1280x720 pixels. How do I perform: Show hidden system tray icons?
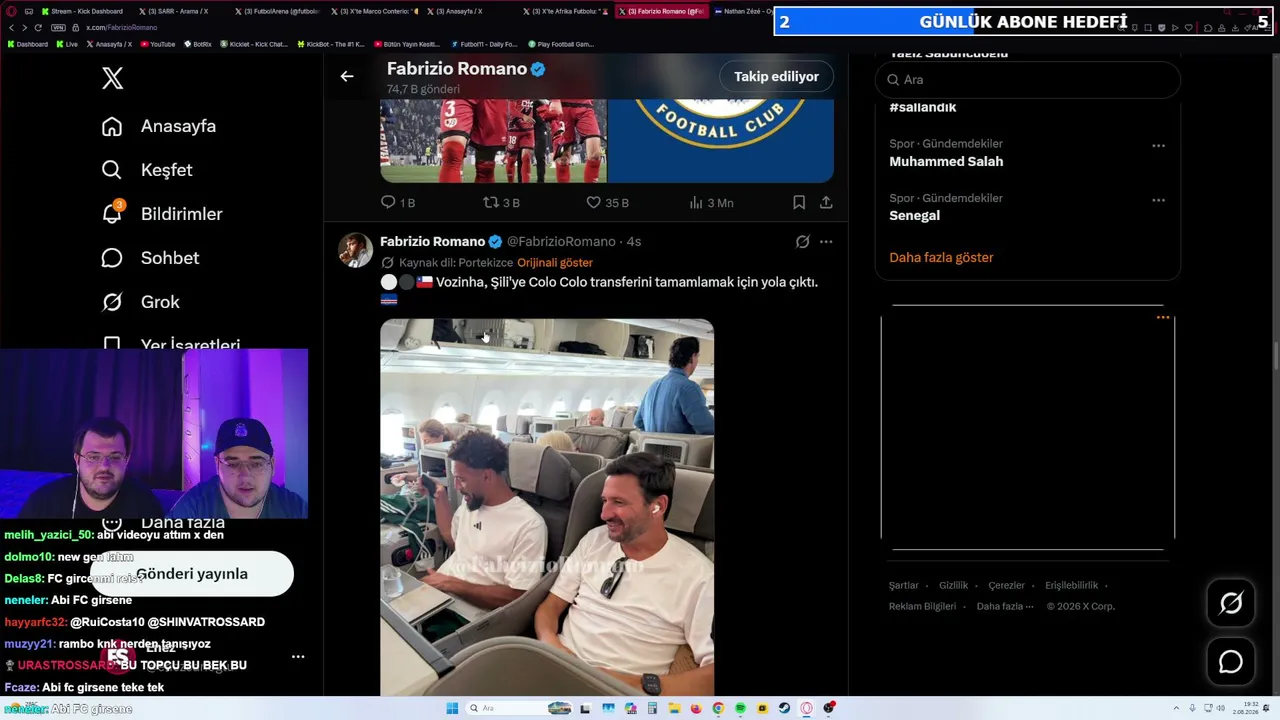tap(1176, 709)
